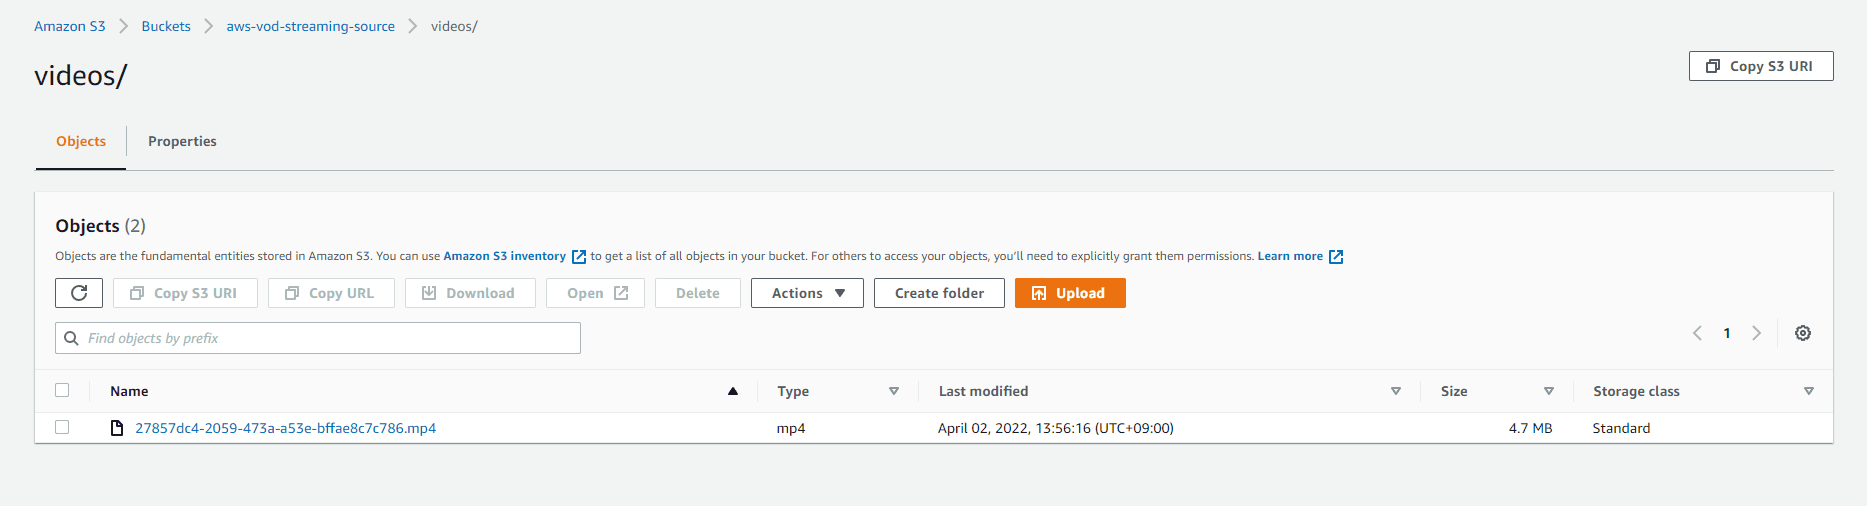The height and width of the screenshot is (506, 1867).
Task: Click the Copy S3 URI button at top right
Action: 1761,66
